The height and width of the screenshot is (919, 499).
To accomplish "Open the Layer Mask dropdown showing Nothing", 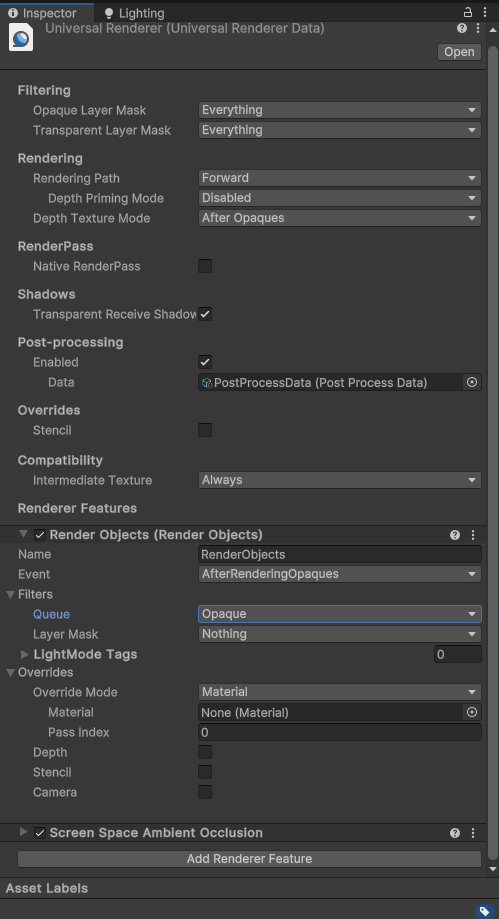I will 340,634.
